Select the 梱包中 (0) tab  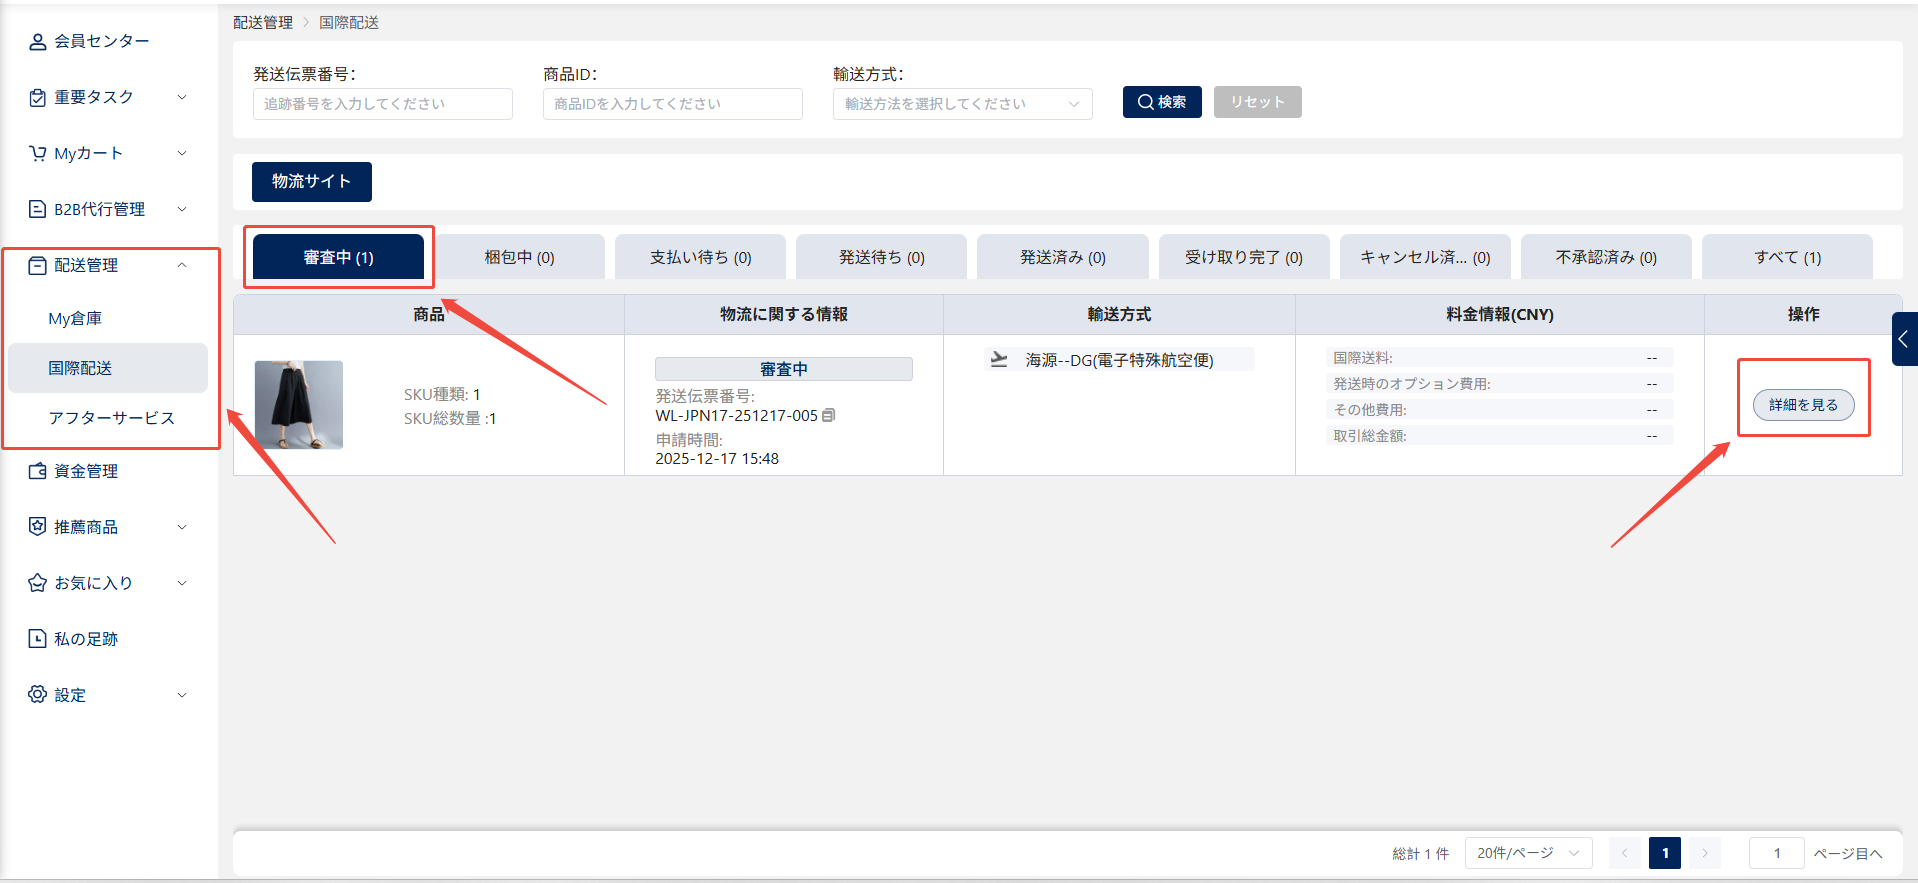519,257
